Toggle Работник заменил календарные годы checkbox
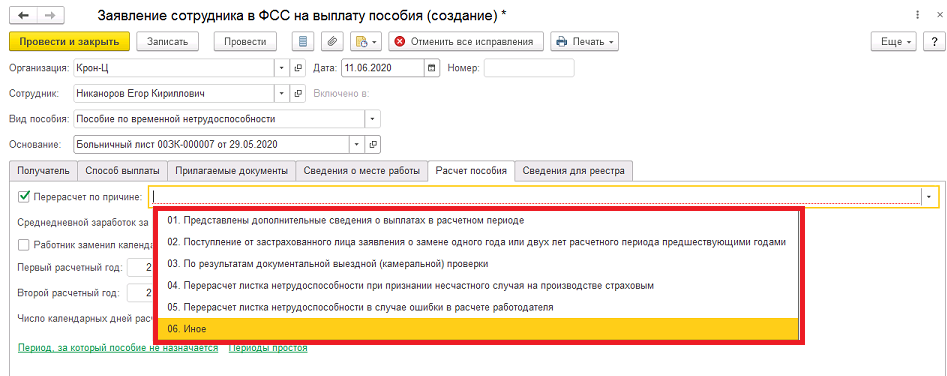The height and width of the screenshot is (376, 947). tap(24, 245)
